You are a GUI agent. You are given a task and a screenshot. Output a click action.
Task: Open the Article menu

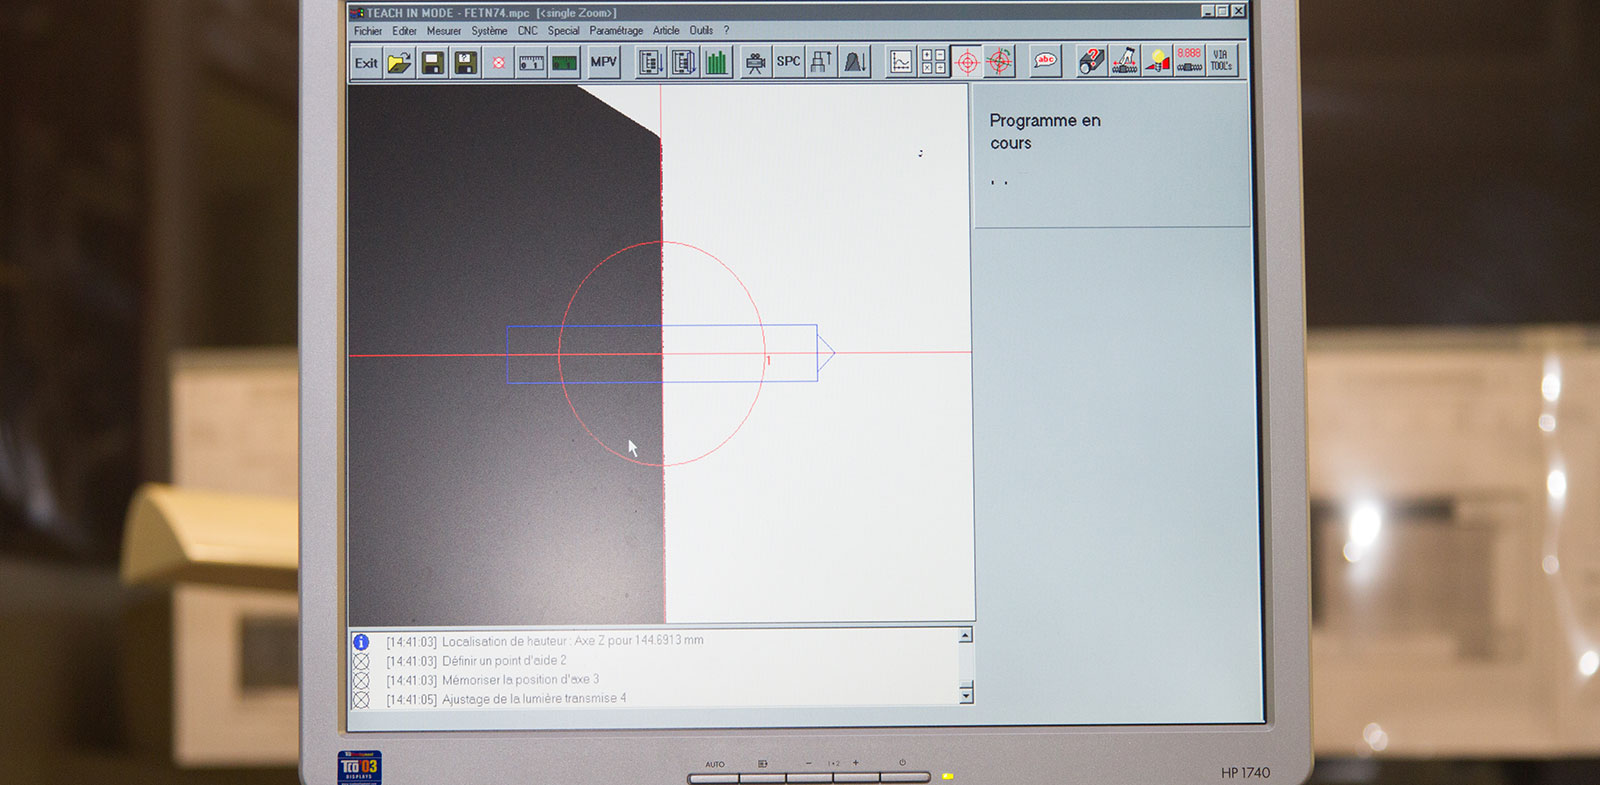666,31
